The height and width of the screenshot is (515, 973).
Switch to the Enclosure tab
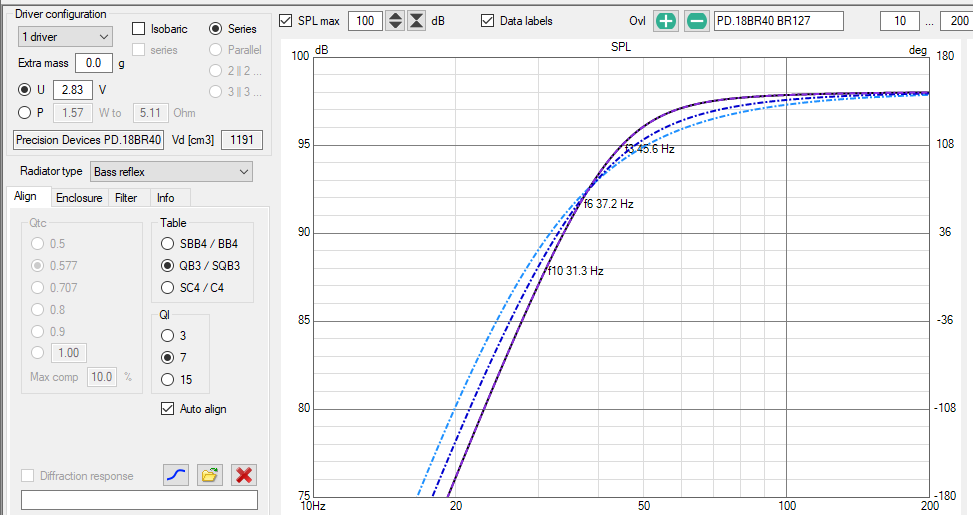[79, 198]
